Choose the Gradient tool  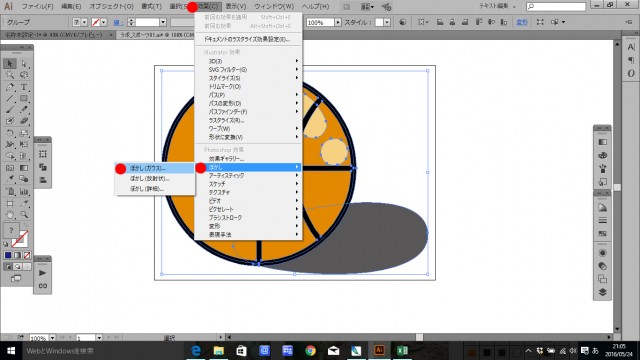pyautogui.click(x=24, y=168)
